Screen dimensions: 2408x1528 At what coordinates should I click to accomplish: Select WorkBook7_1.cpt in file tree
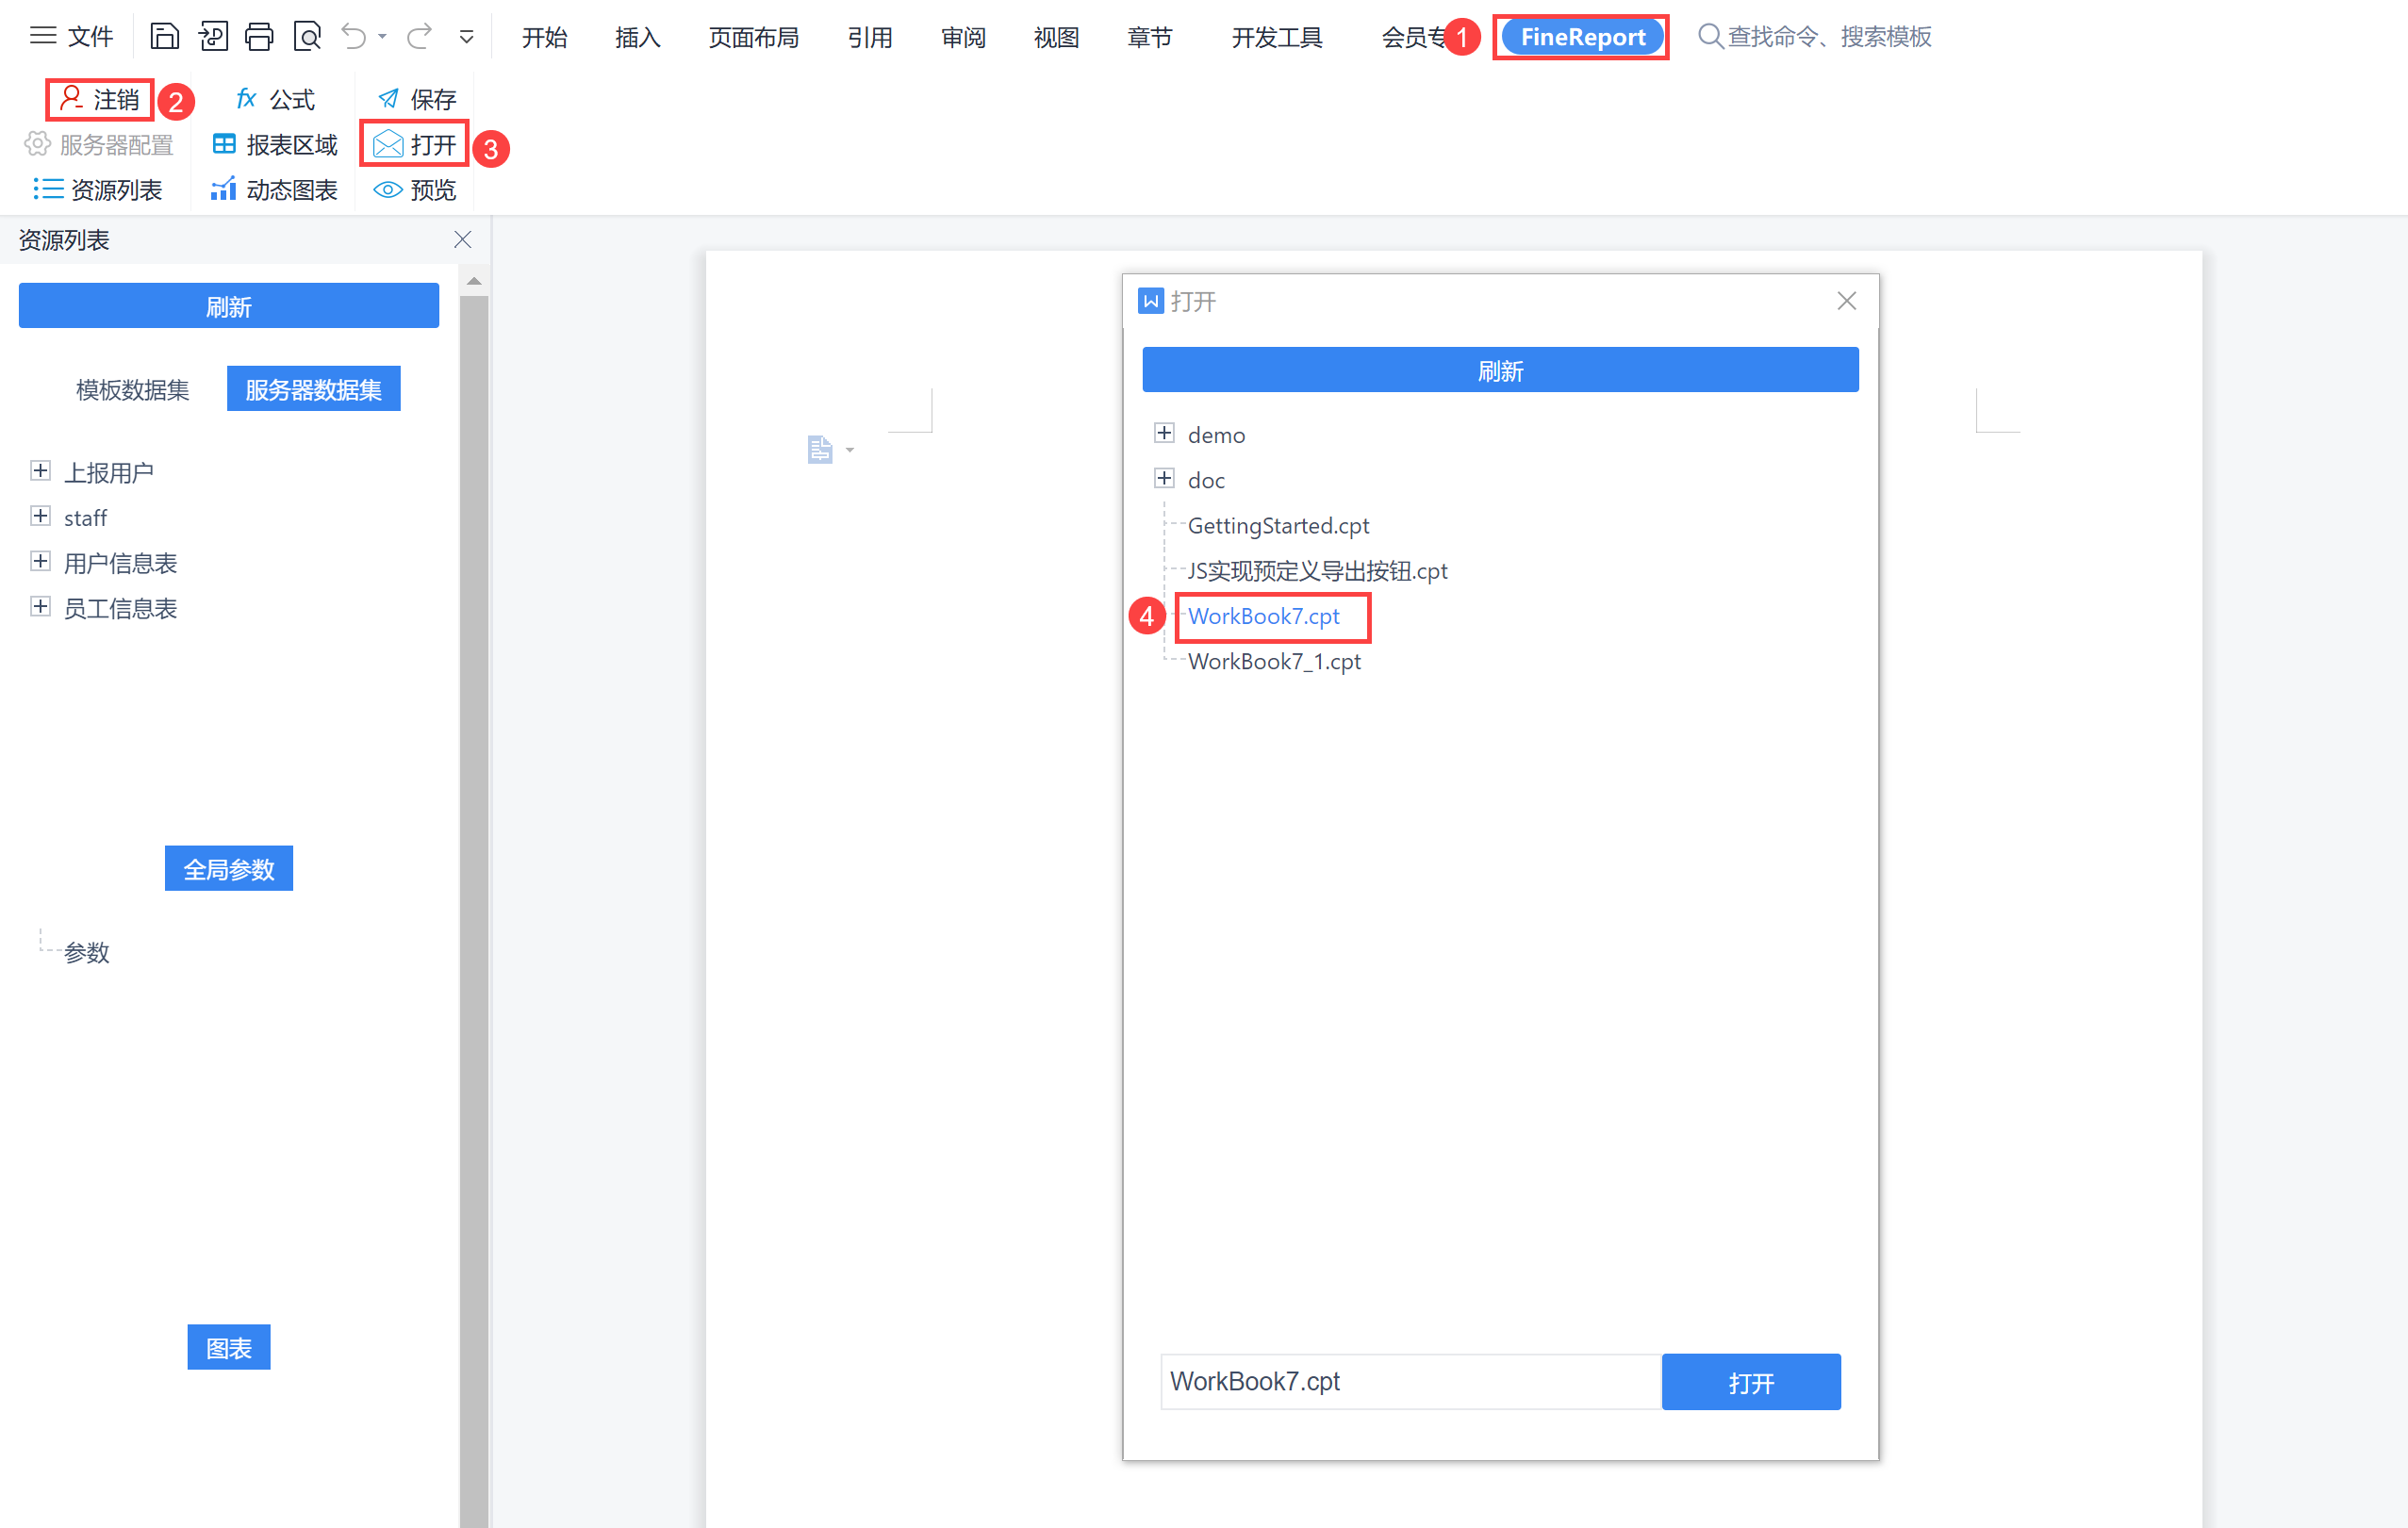(x=1273, y=661)
